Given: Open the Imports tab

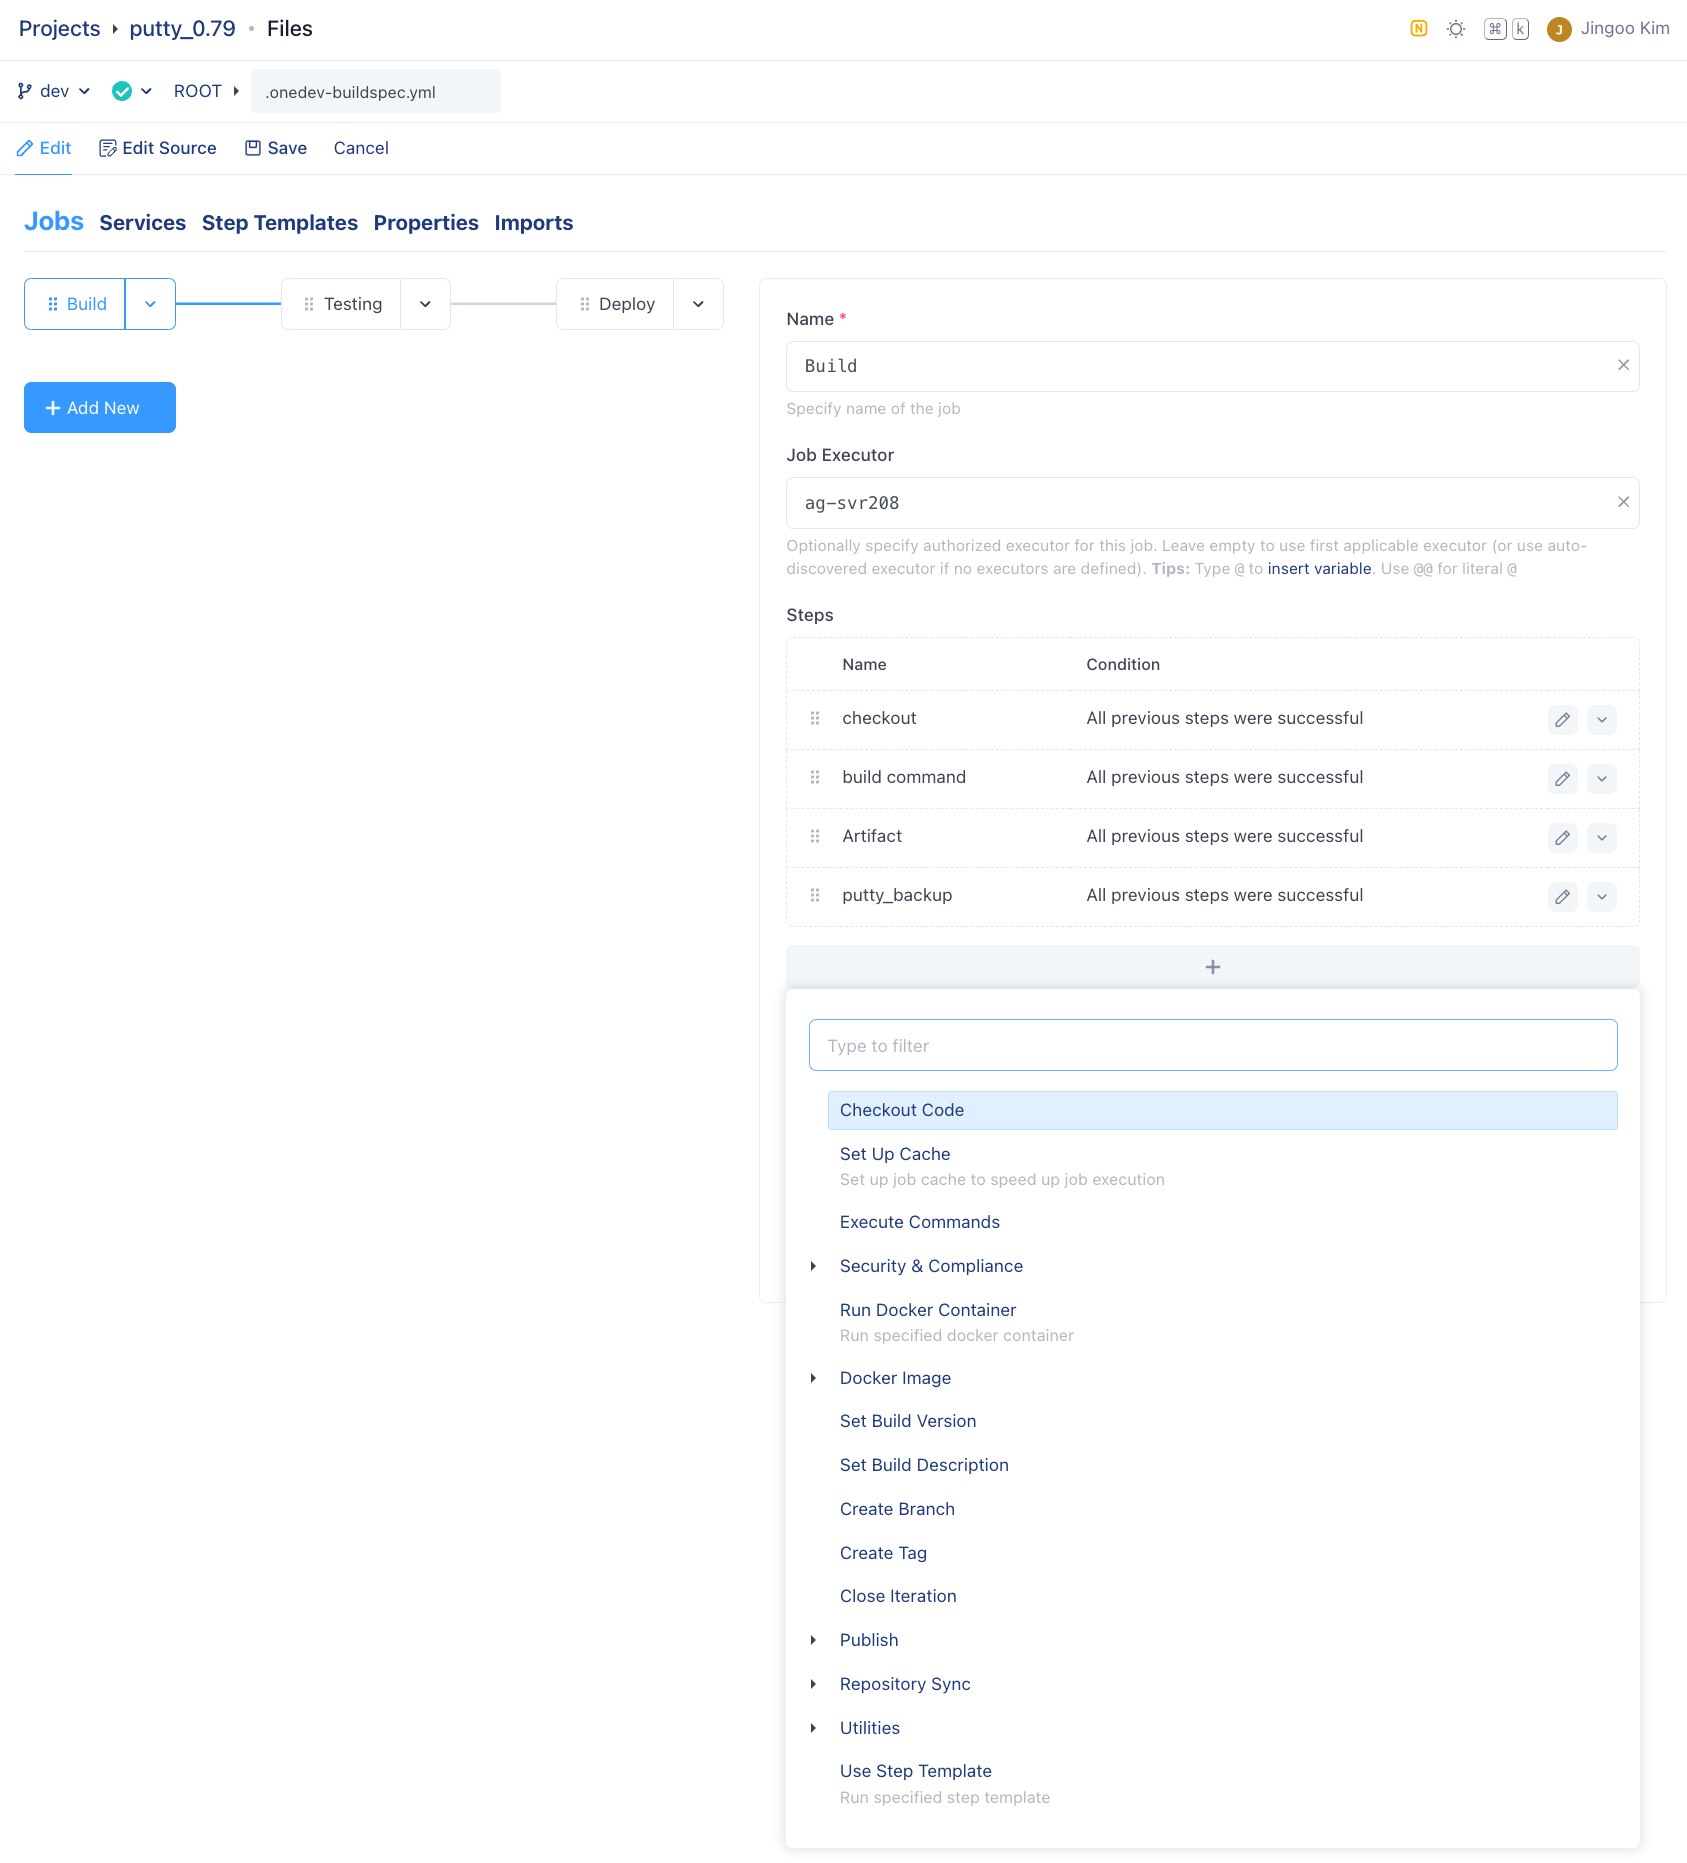Looking at the screenshot, I should 534,223.
